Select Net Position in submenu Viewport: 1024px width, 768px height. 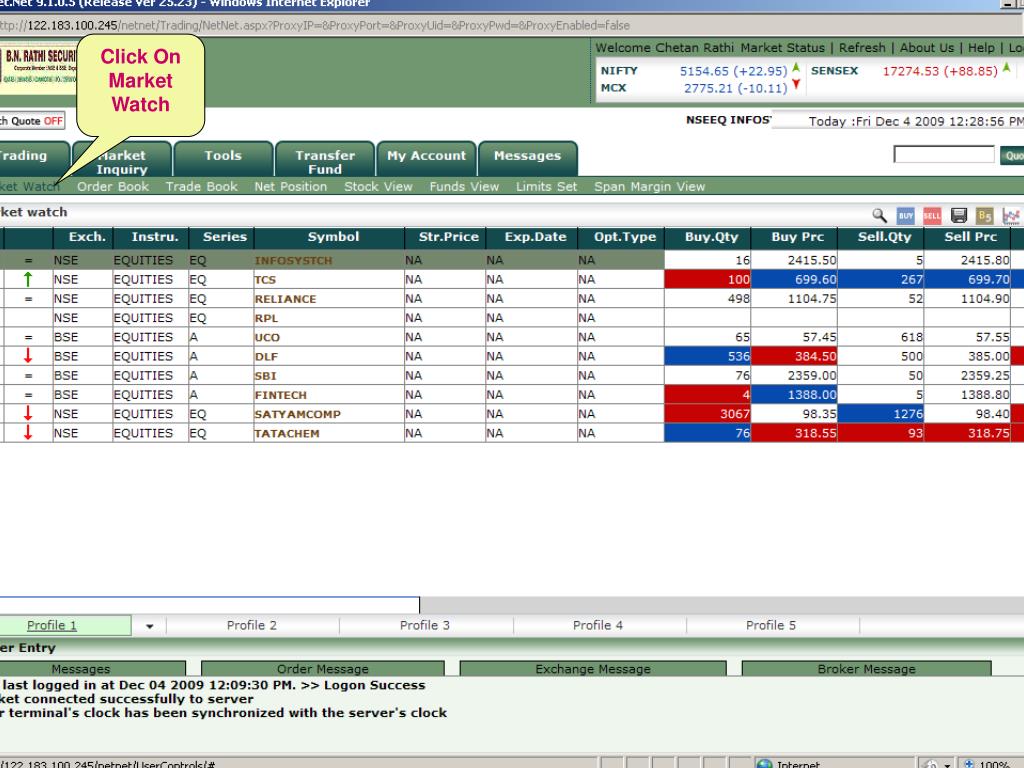click(x=291, y=187)
